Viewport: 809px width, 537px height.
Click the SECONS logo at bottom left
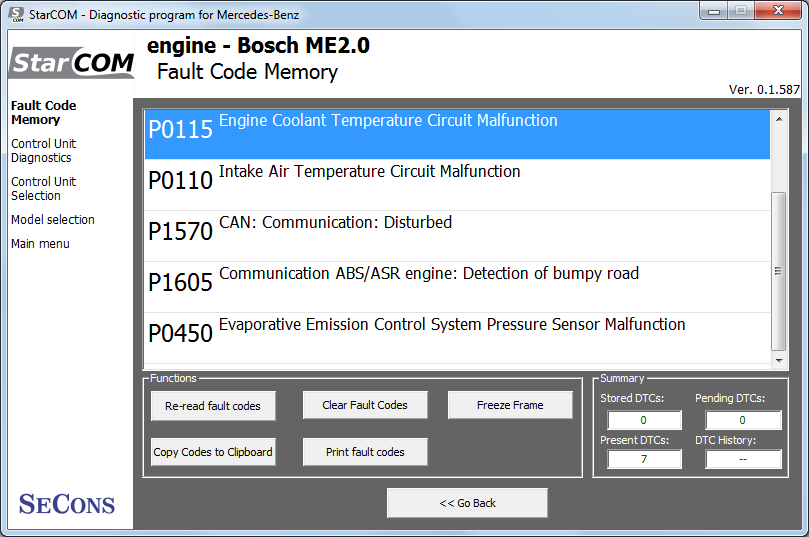tap(67, 504)
